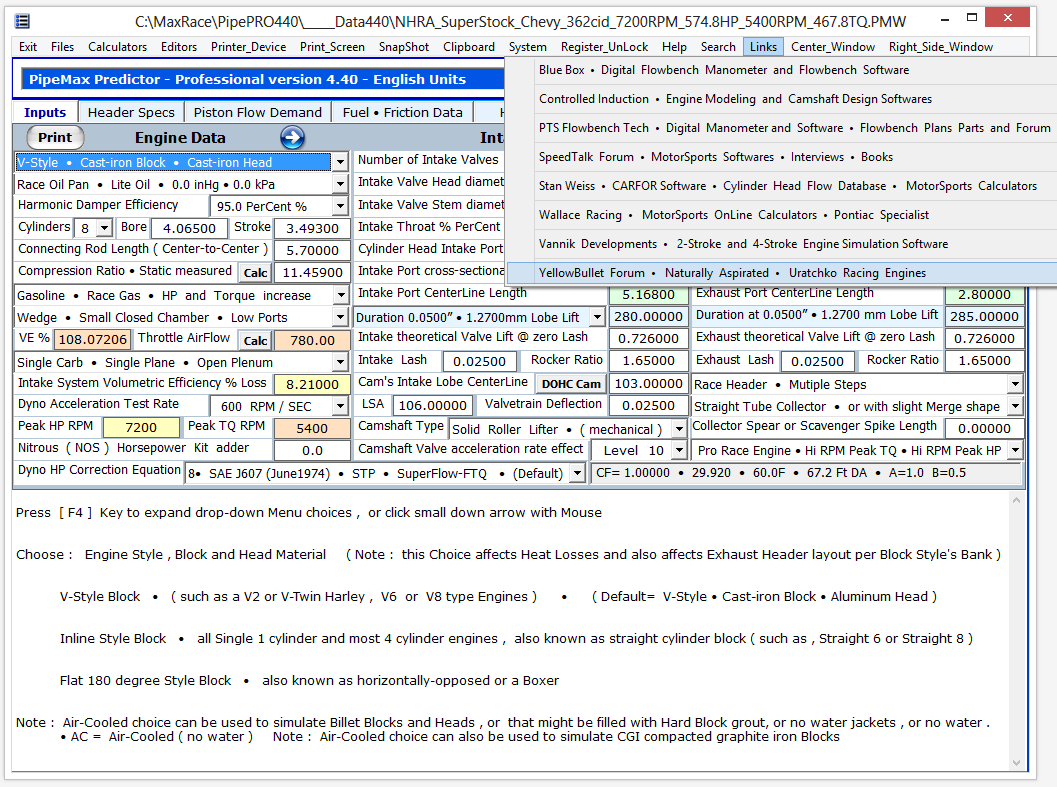Click the Print button

pos(55,138)
